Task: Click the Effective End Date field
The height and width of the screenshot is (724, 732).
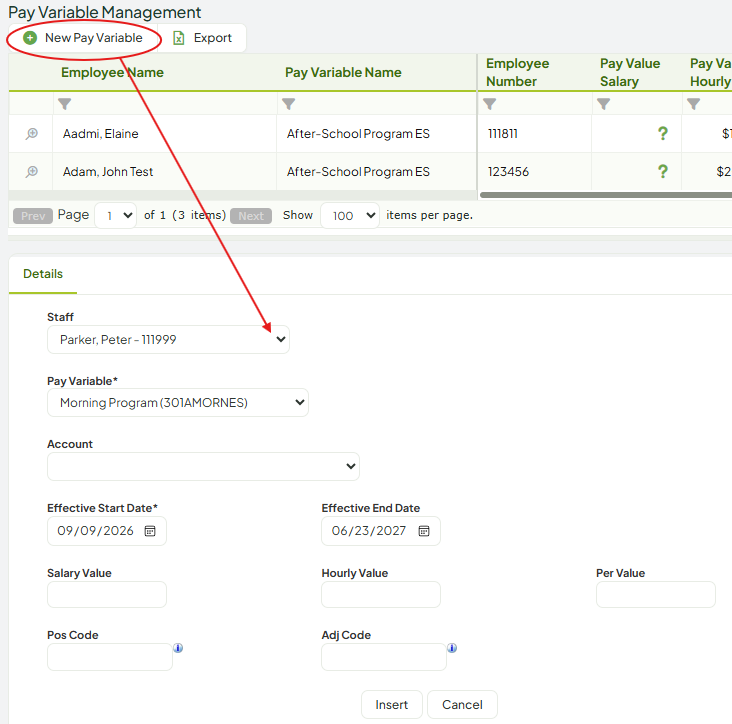Action: click(x=381, y=531)
